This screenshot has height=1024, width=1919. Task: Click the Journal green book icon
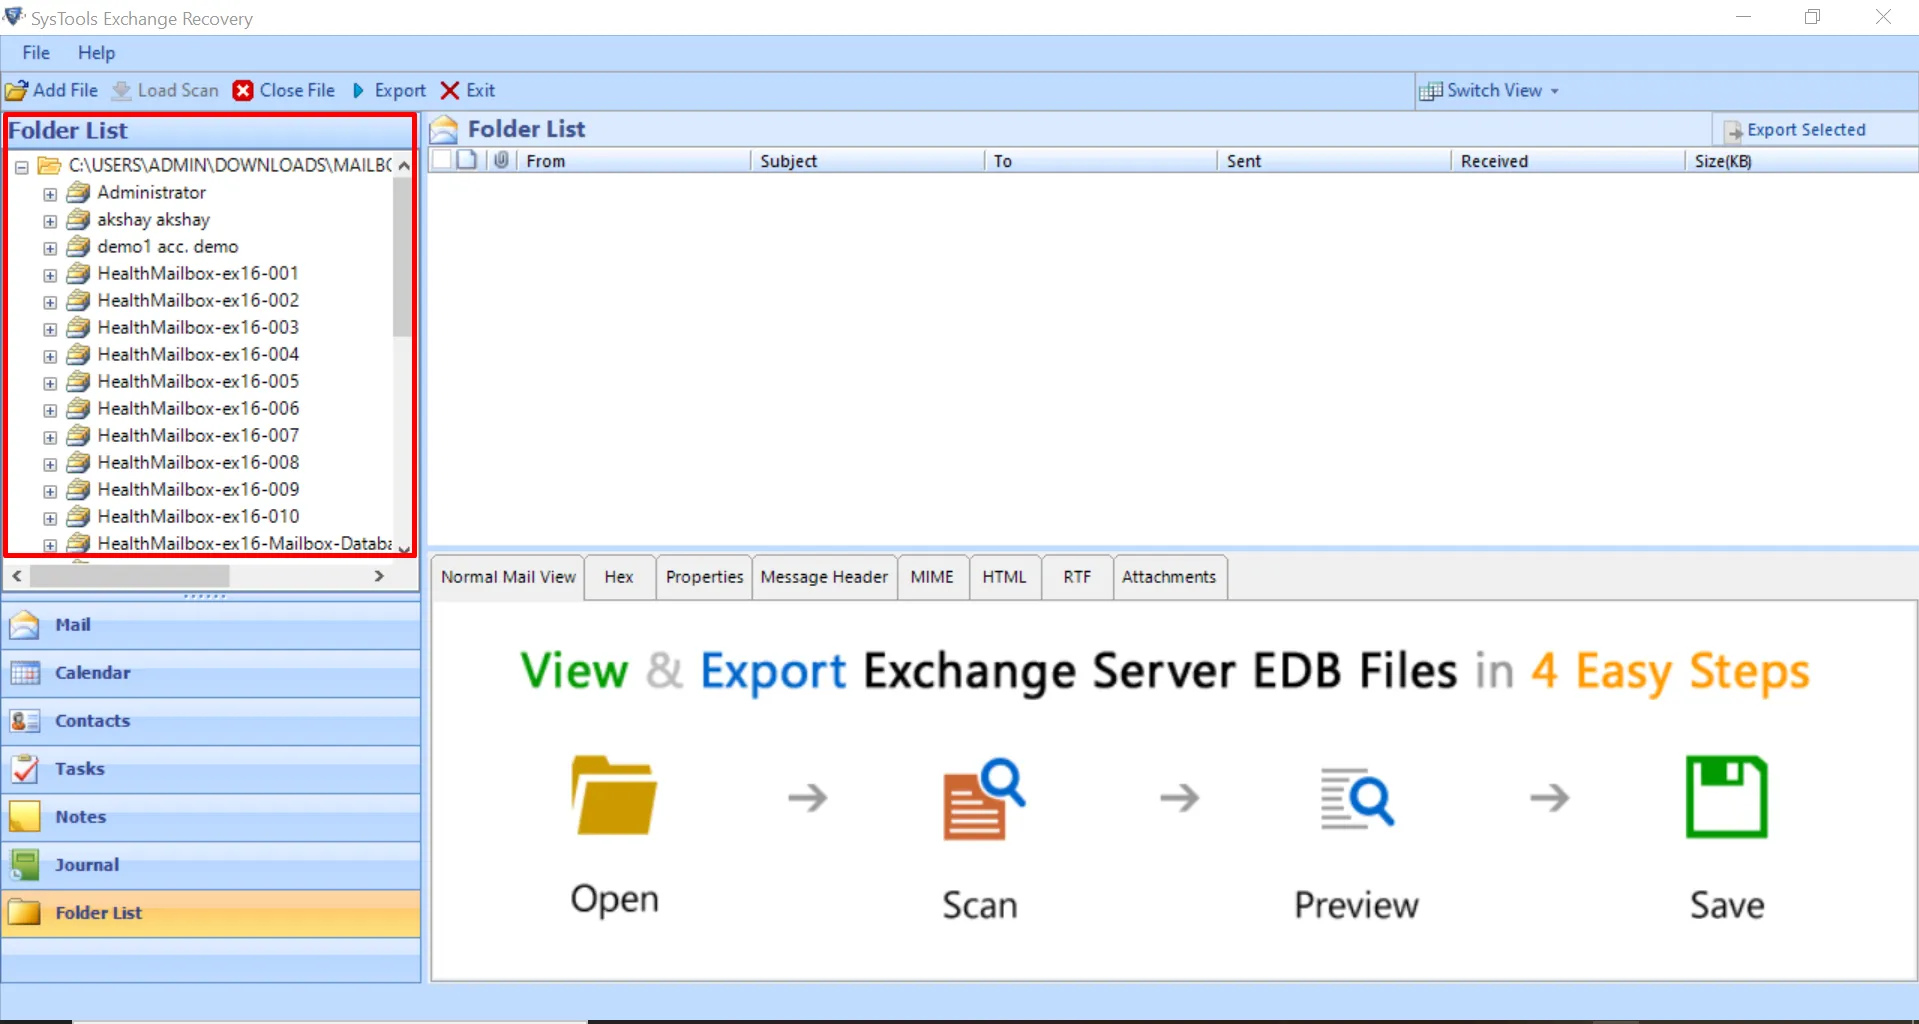tap(24, 865)
